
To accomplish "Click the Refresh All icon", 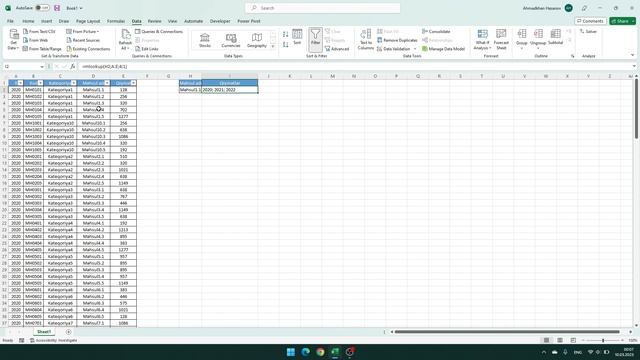I will point(125,34).
